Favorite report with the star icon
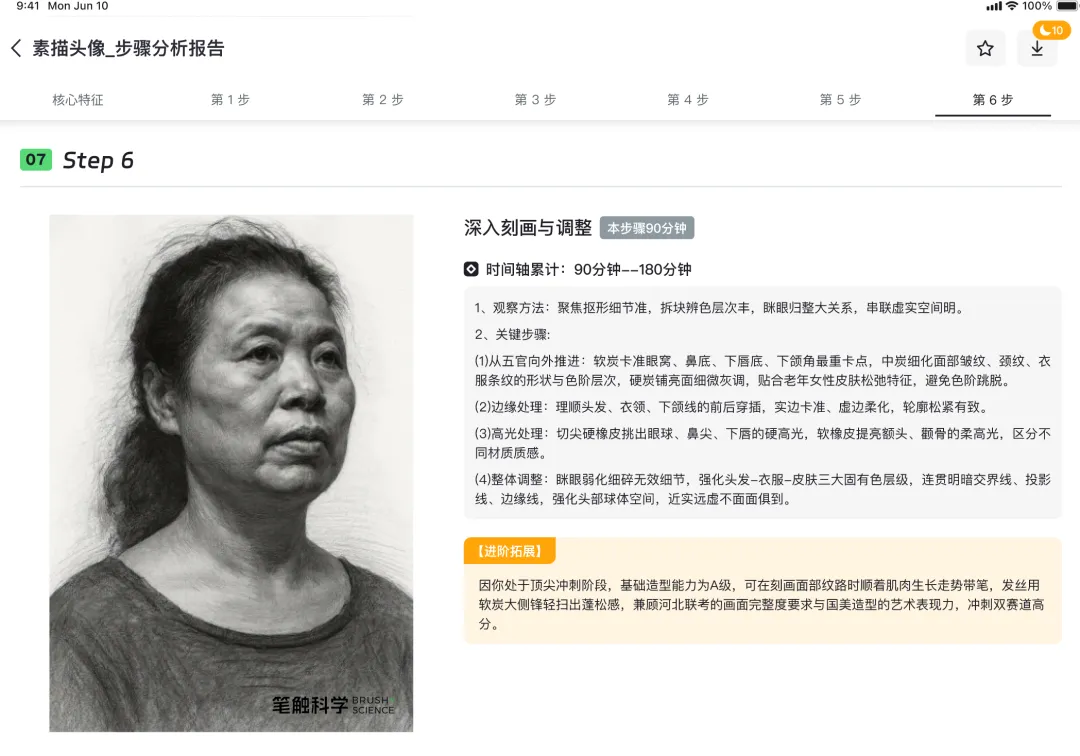The image size is (1080, 756). 985,48
